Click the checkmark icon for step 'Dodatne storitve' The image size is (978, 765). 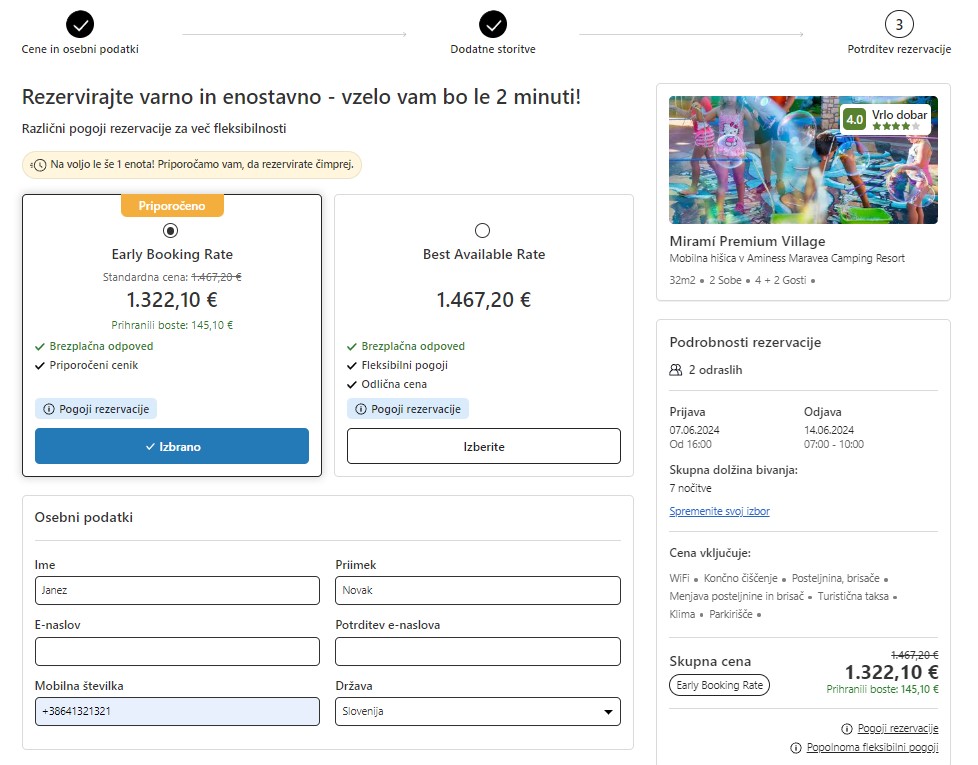(493, 24)
